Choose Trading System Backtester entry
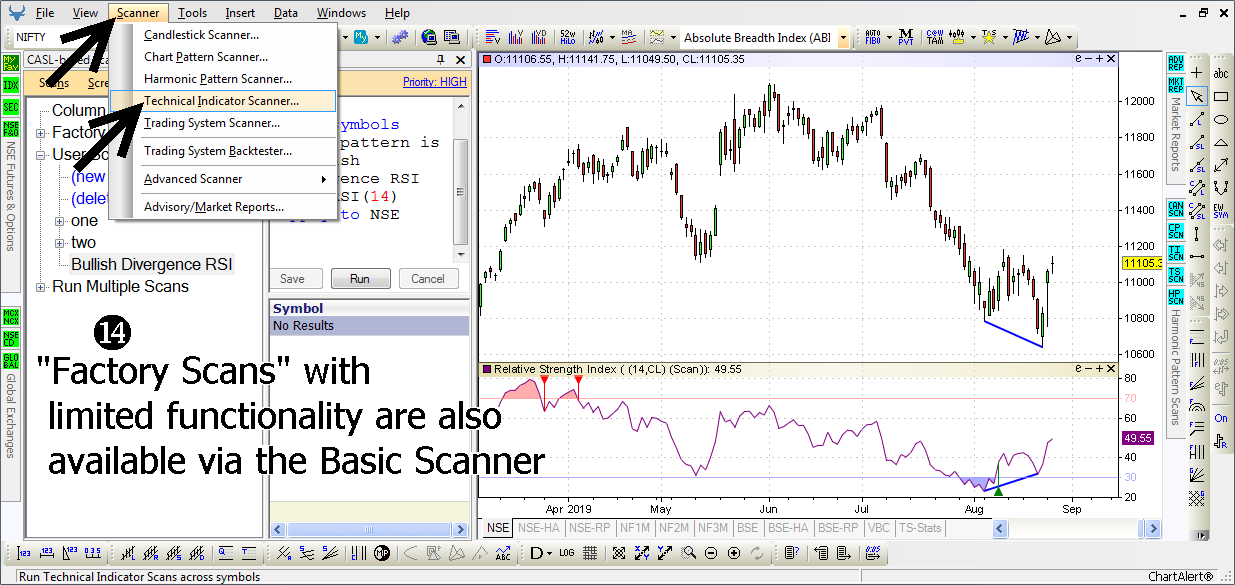The width and height of the screenshot is (1235, 585). [222, 151]
